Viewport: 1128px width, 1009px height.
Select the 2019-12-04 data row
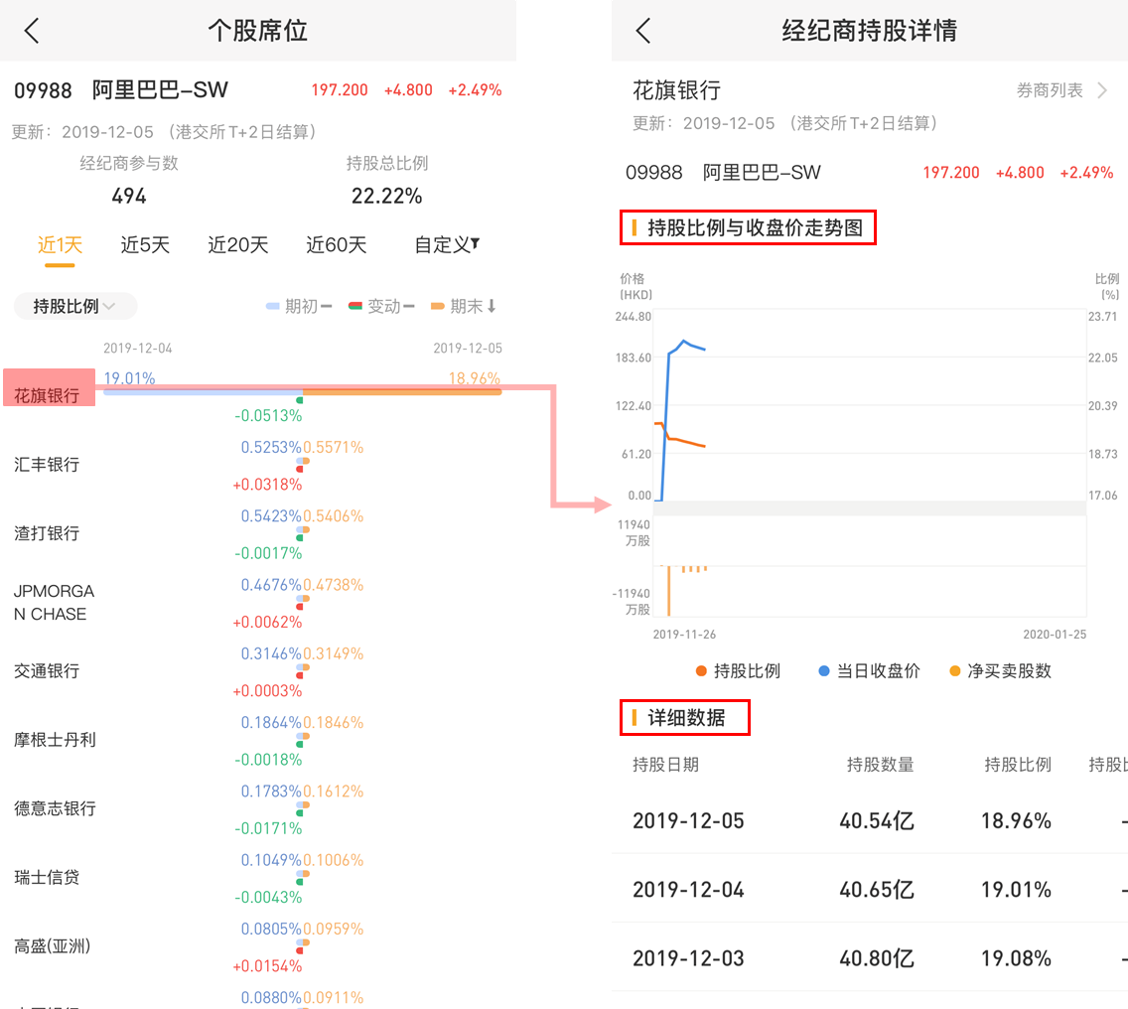coord(870,890)
